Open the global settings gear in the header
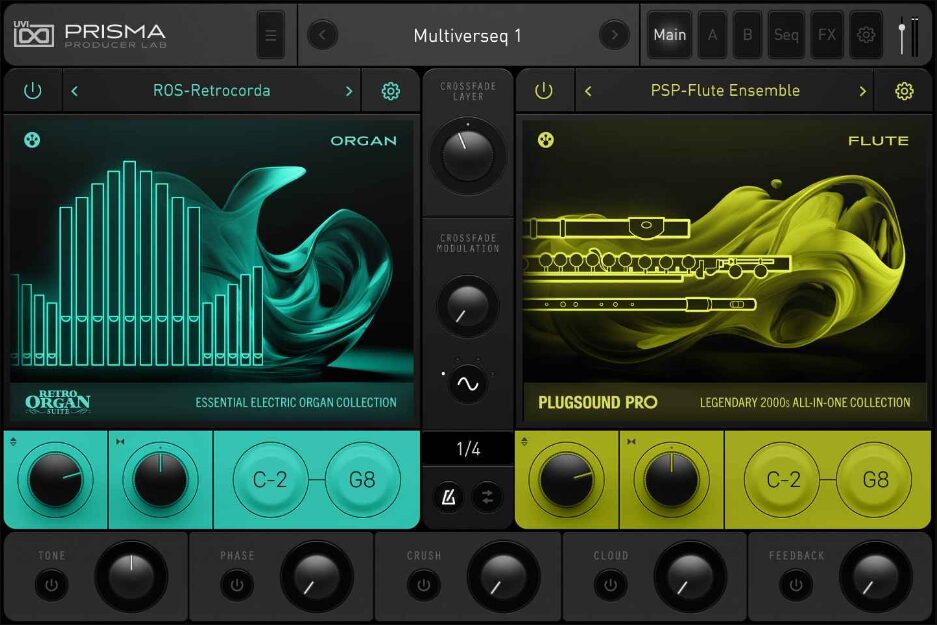Image resolution: width=937 pixels, height=625 pixels. coord(864,34)
